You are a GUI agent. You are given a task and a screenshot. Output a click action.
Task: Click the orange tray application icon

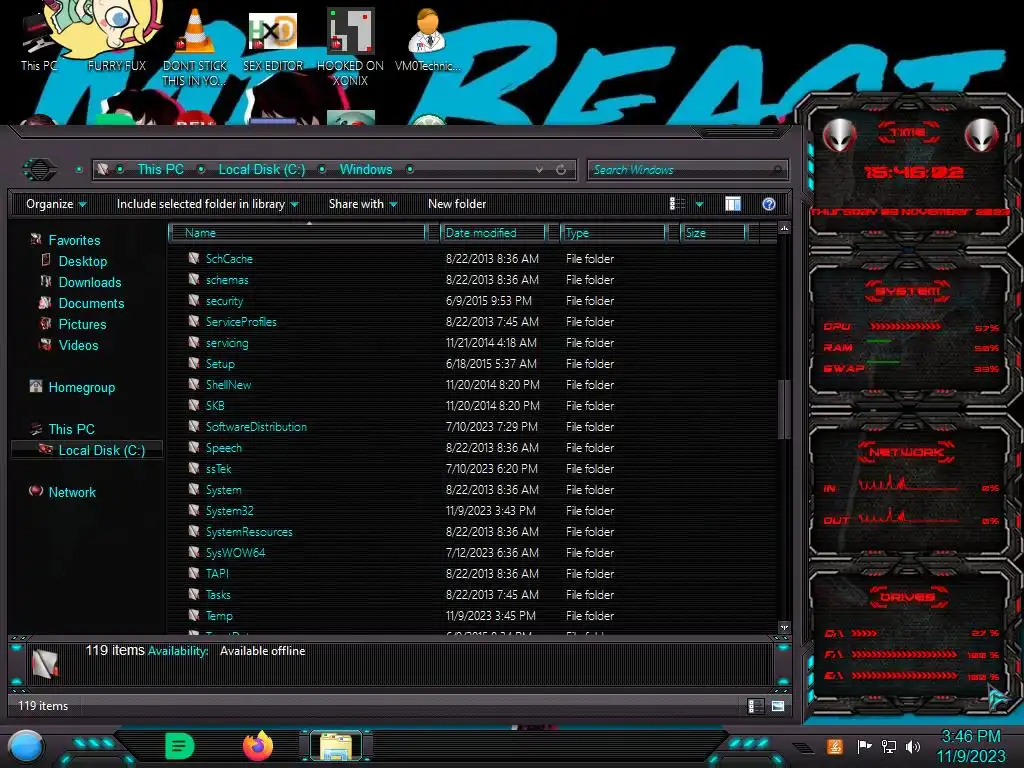click(x=834, y=746)
